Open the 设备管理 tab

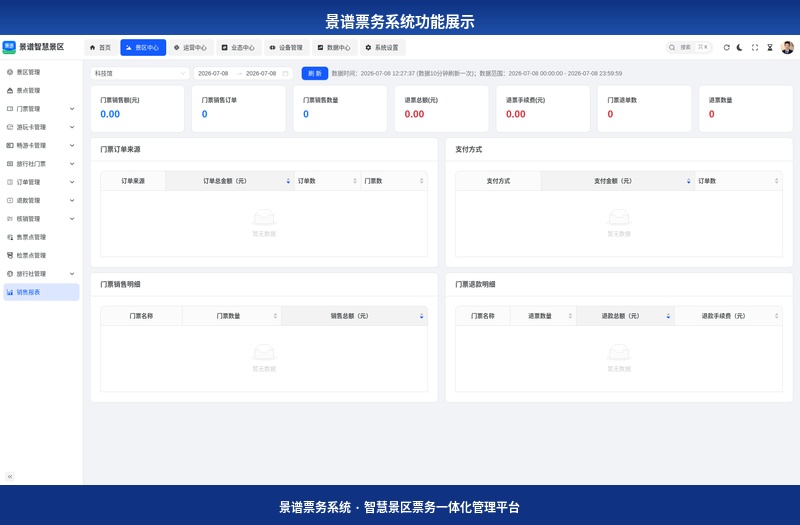(x=286, y=47)
